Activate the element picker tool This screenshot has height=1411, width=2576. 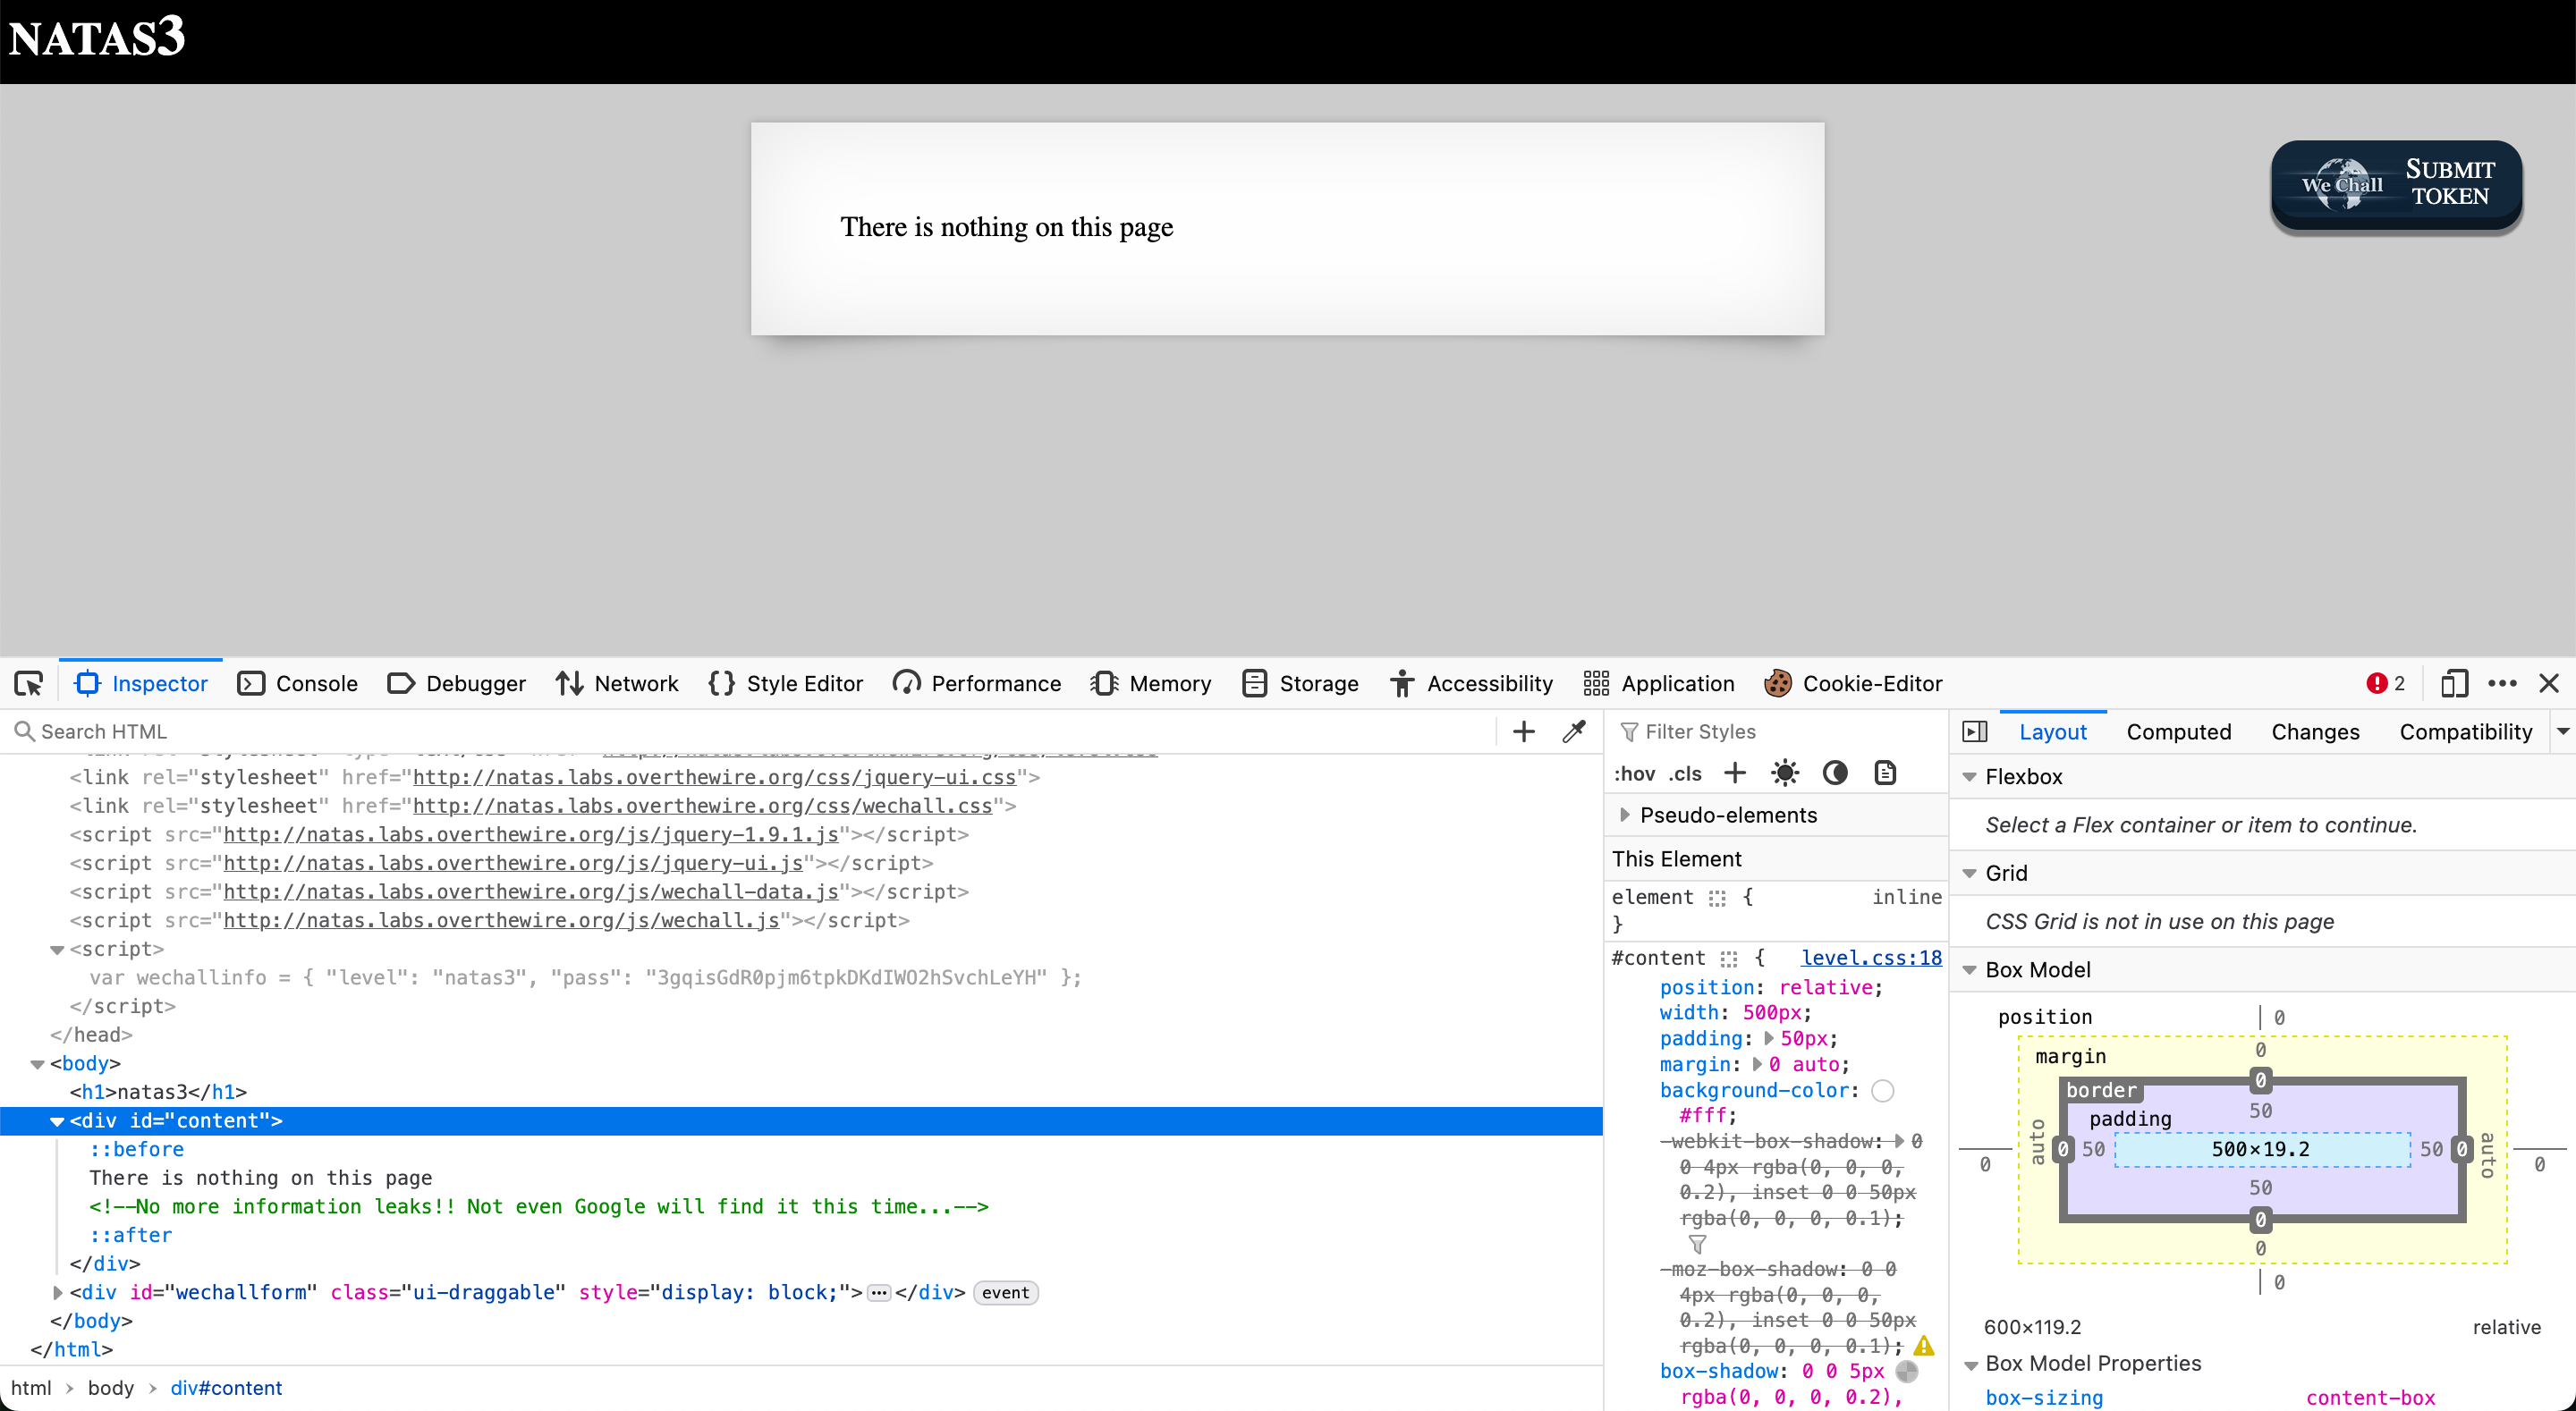(29, 684)
